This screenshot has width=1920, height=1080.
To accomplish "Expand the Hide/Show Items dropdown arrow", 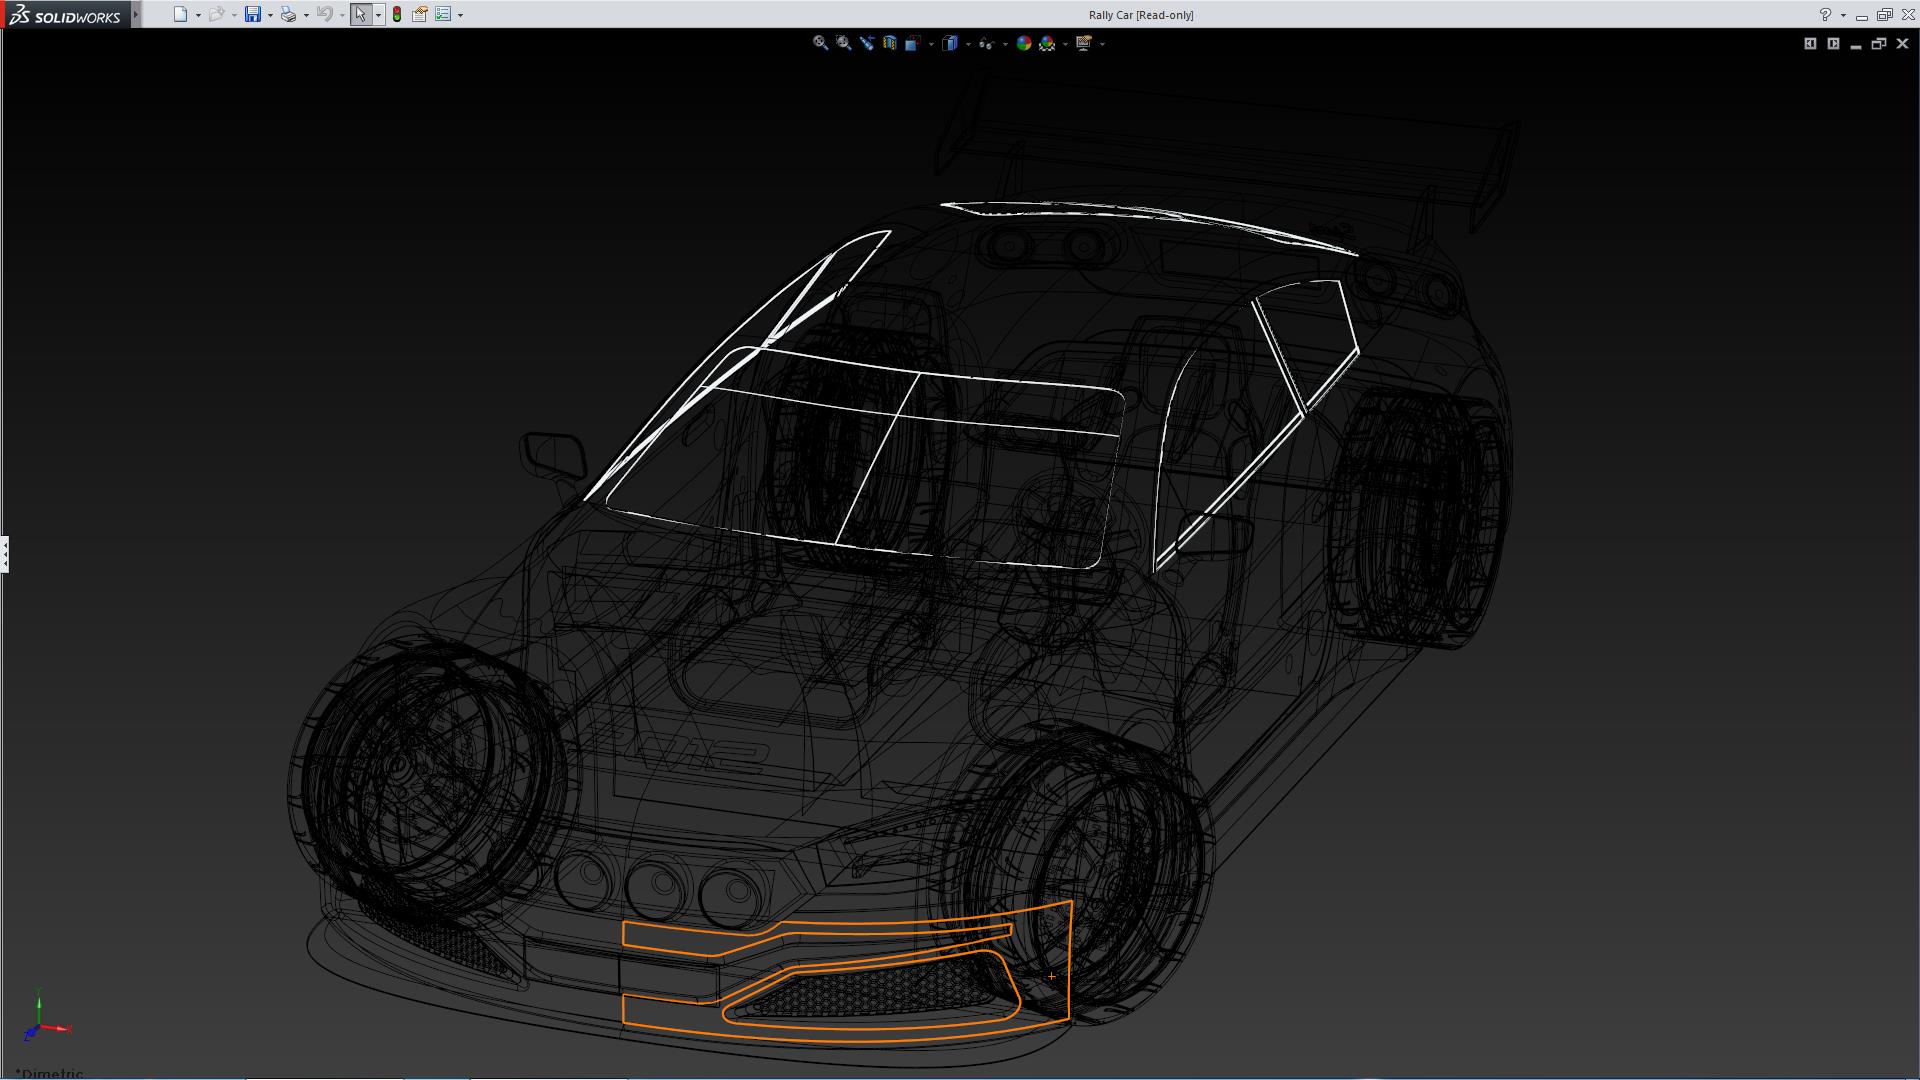I will 1005,44.
